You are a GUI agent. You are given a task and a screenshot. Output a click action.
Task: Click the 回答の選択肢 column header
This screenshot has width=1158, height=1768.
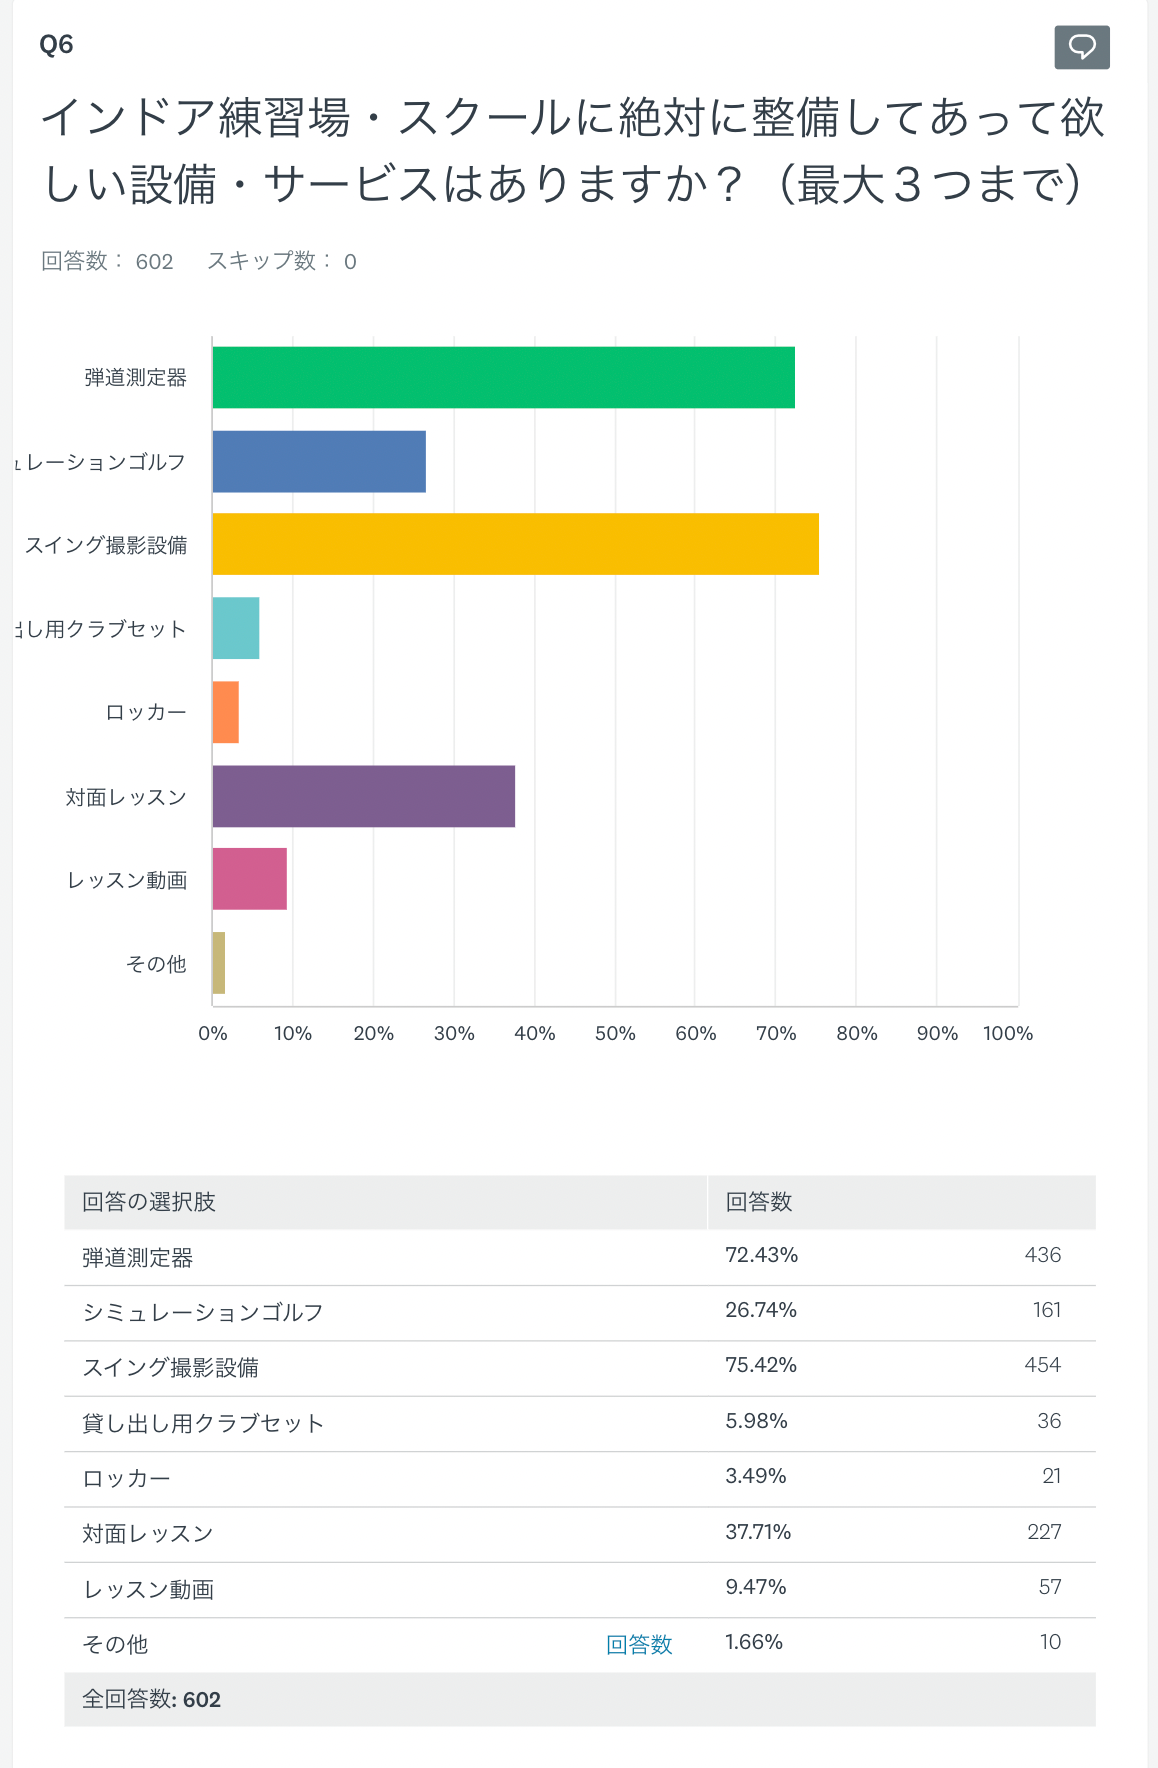pos(149,1202)
